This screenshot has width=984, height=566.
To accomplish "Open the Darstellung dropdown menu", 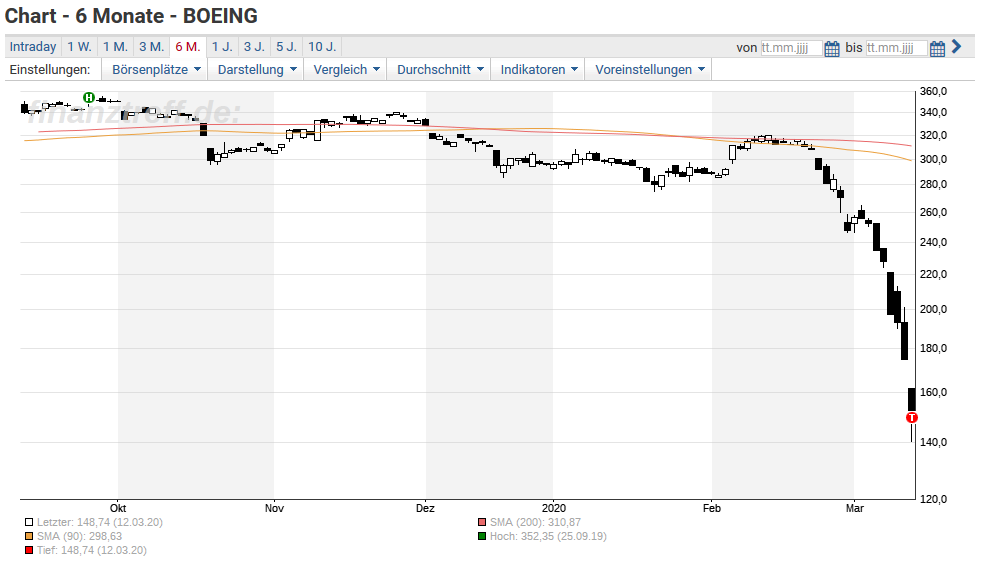I will [256, 70].
